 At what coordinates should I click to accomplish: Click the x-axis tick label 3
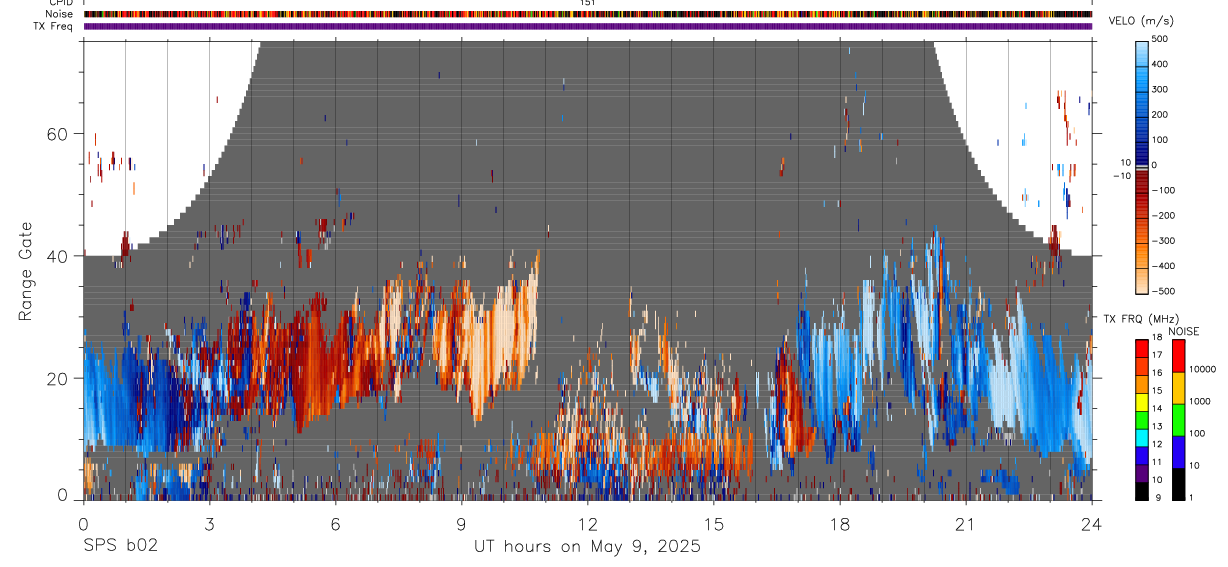pos(209,524)
